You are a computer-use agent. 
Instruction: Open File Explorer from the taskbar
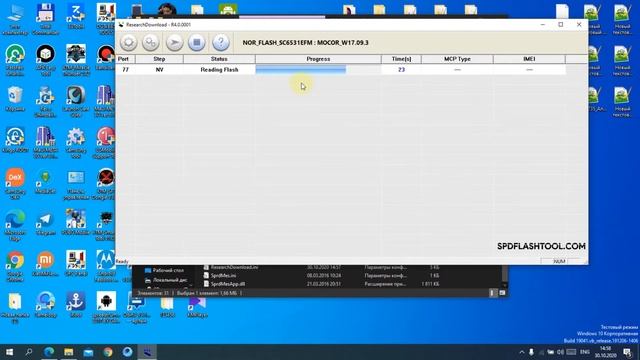(68, 352)
